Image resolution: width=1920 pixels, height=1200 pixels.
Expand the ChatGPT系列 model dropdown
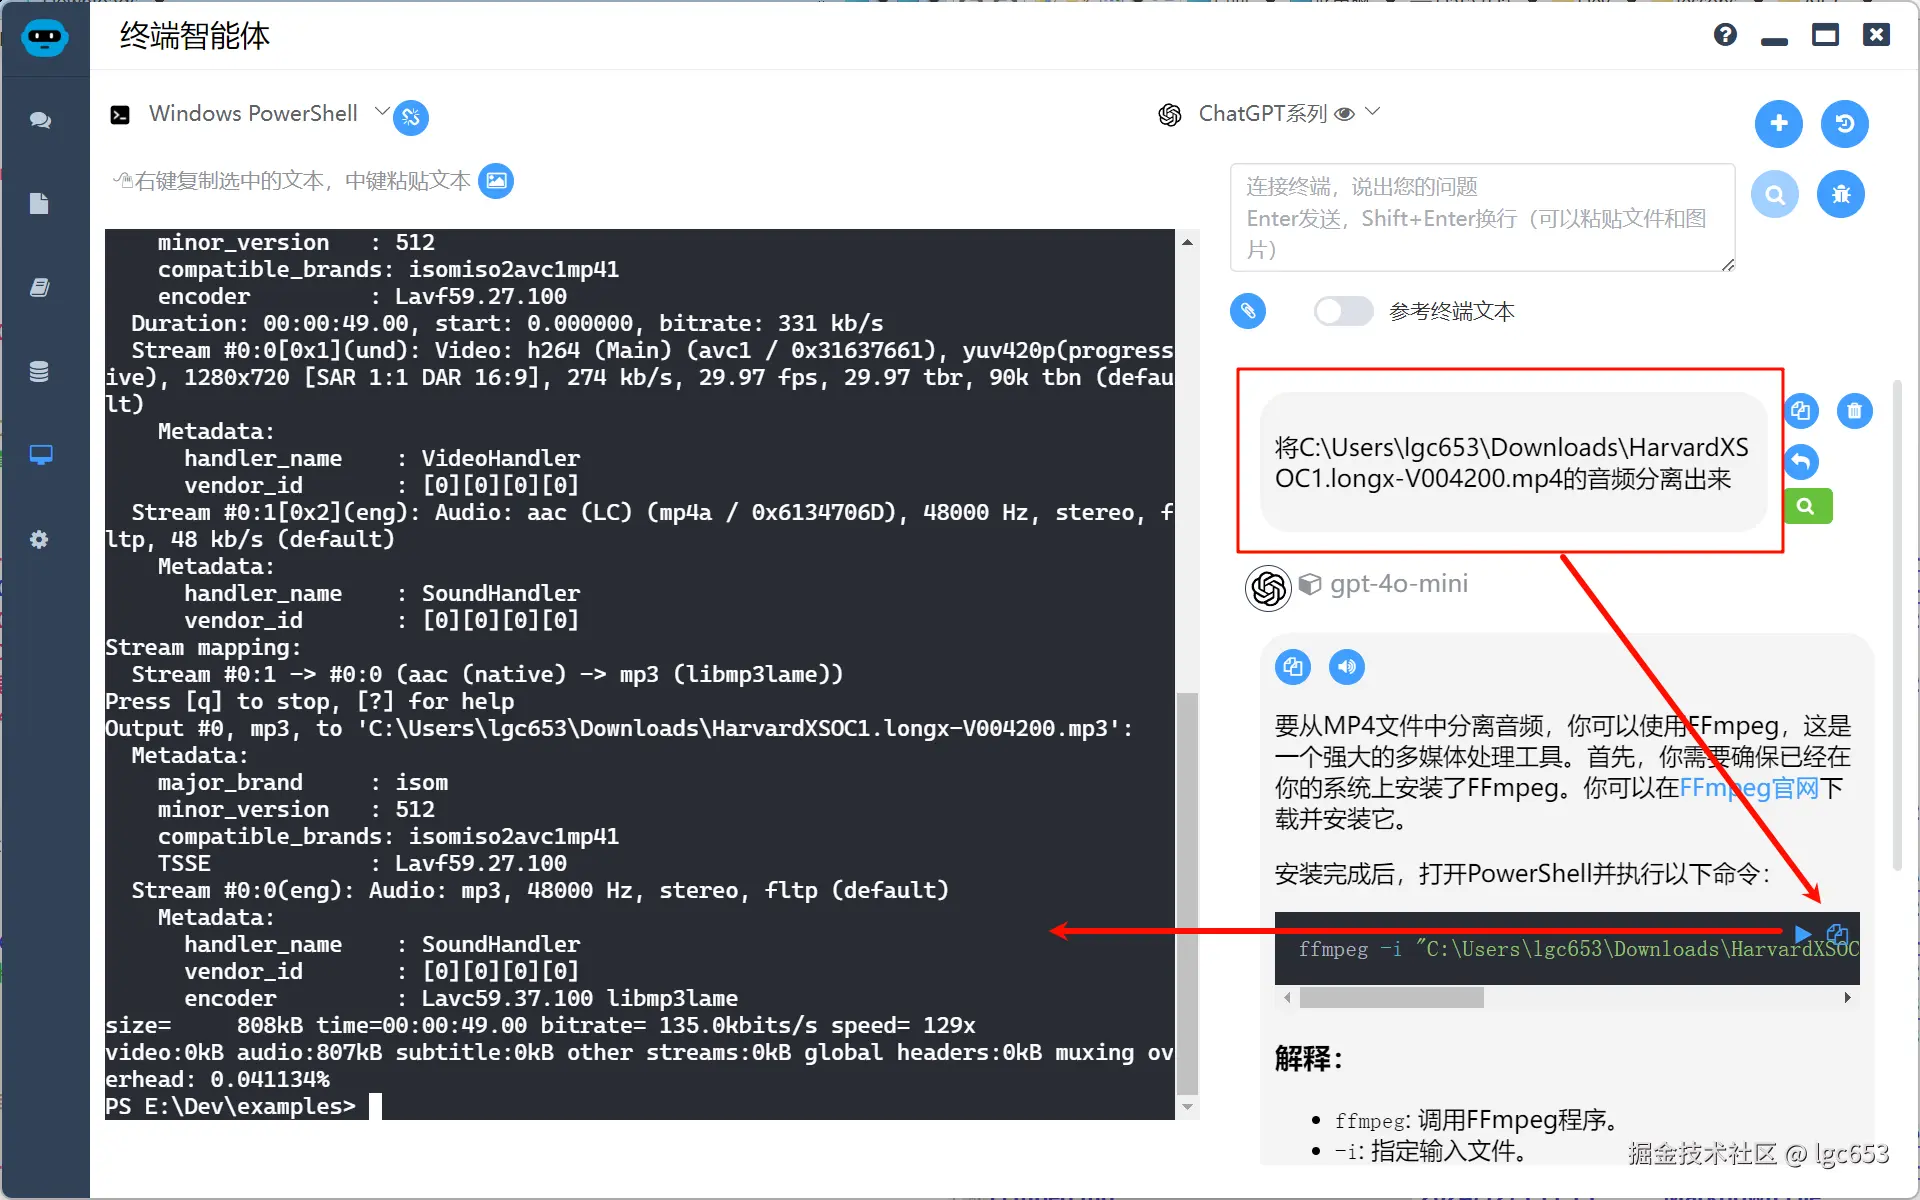pyautogui.click(x=1373, y=112)
